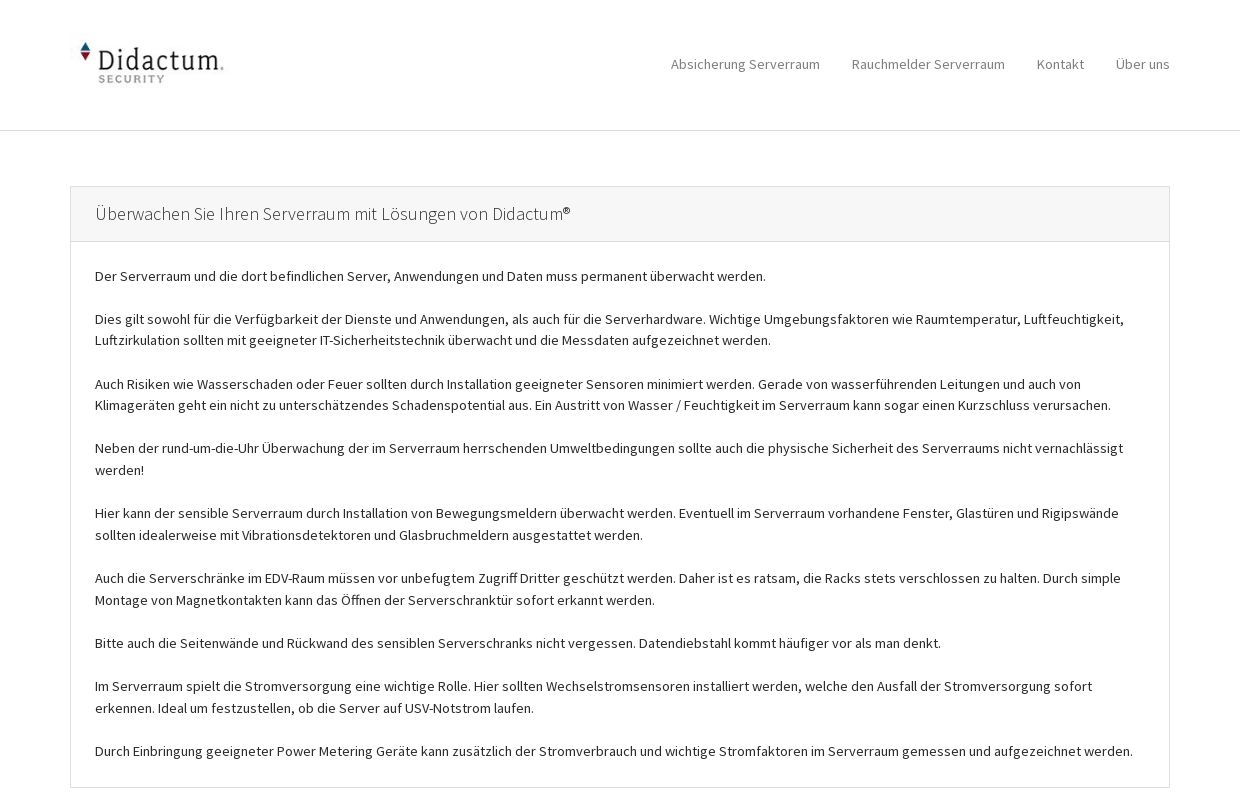
Task: Navigate to the Kontakt page
Action: tap(1060, 64)
